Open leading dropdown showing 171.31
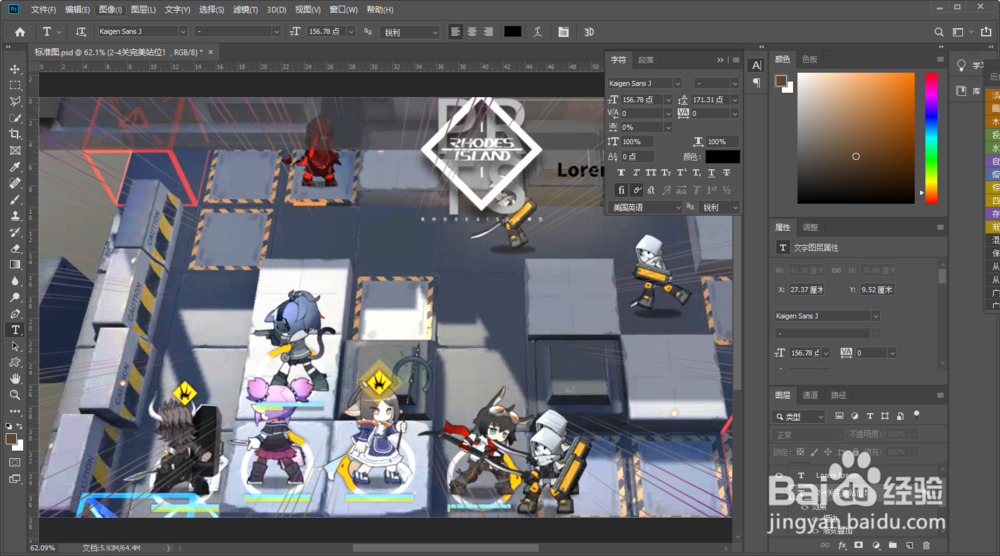The height and width of the screenshot is (556, 1000). point(735,99)
